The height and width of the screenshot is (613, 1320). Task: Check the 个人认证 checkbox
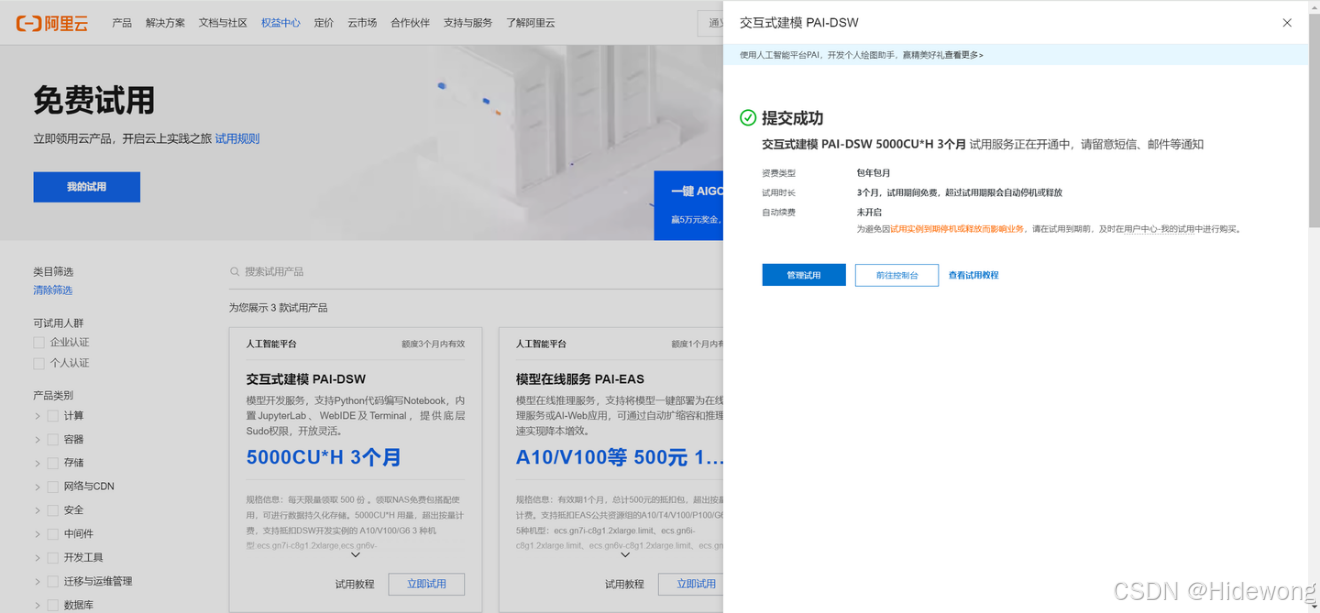[39, 363]
